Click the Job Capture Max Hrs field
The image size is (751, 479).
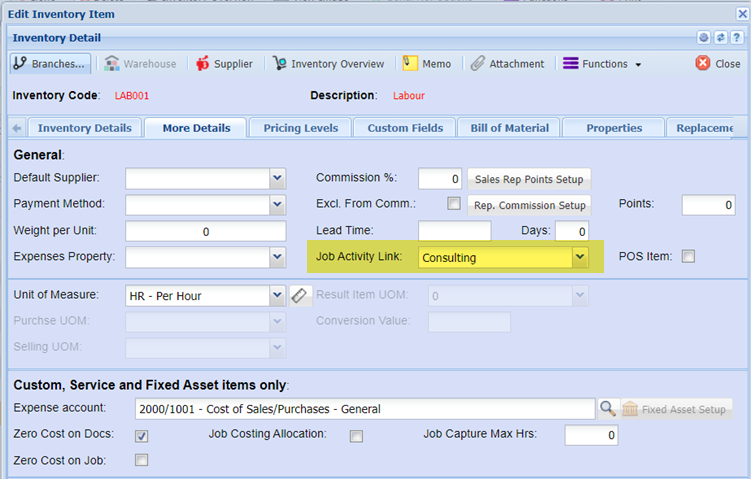(590, 435)
